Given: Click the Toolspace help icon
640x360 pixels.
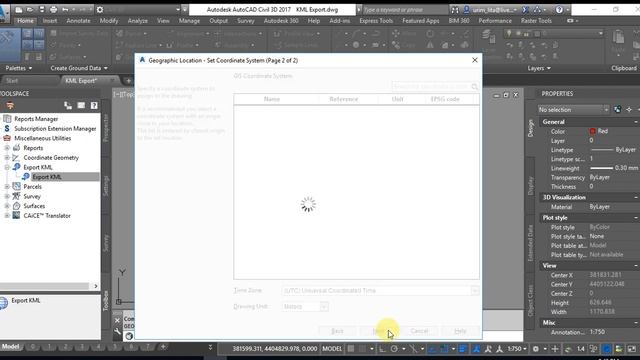Looking at the screenshot, I should pos(94,106).
